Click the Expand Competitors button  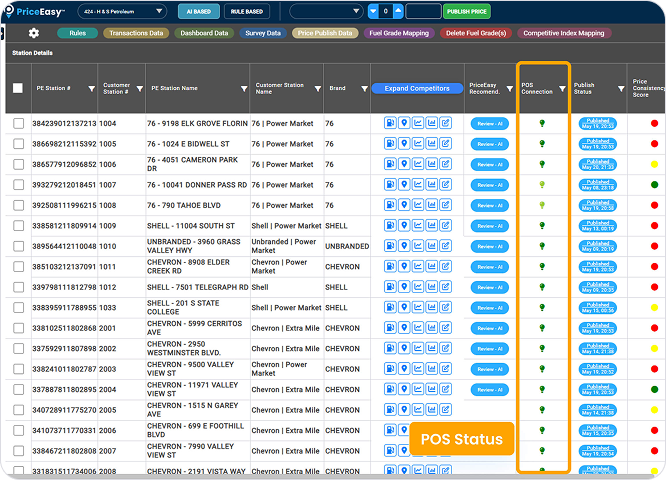pyautogui.click(x=417, y=88)
